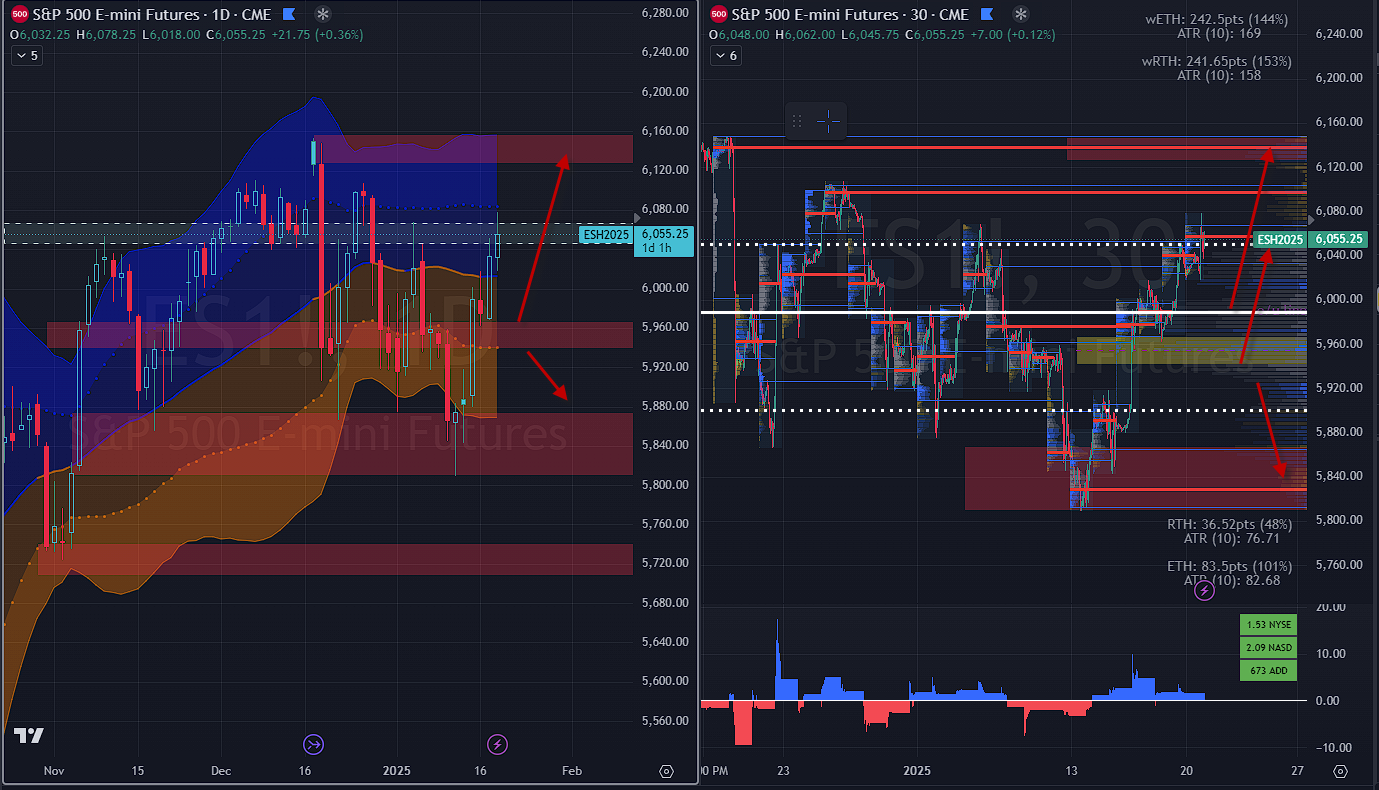Image resolution: width=1379 pixels, height=790 pixels.
Task: Click the ATR (10): 76.71 readout
Action: 1231,538
